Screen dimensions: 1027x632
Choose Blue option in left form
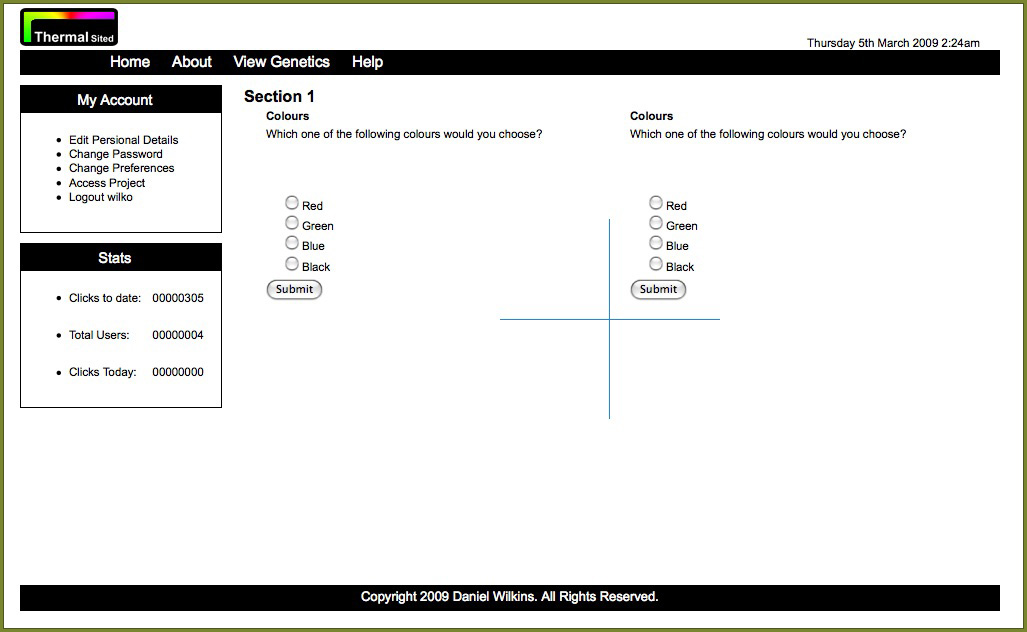292,243
